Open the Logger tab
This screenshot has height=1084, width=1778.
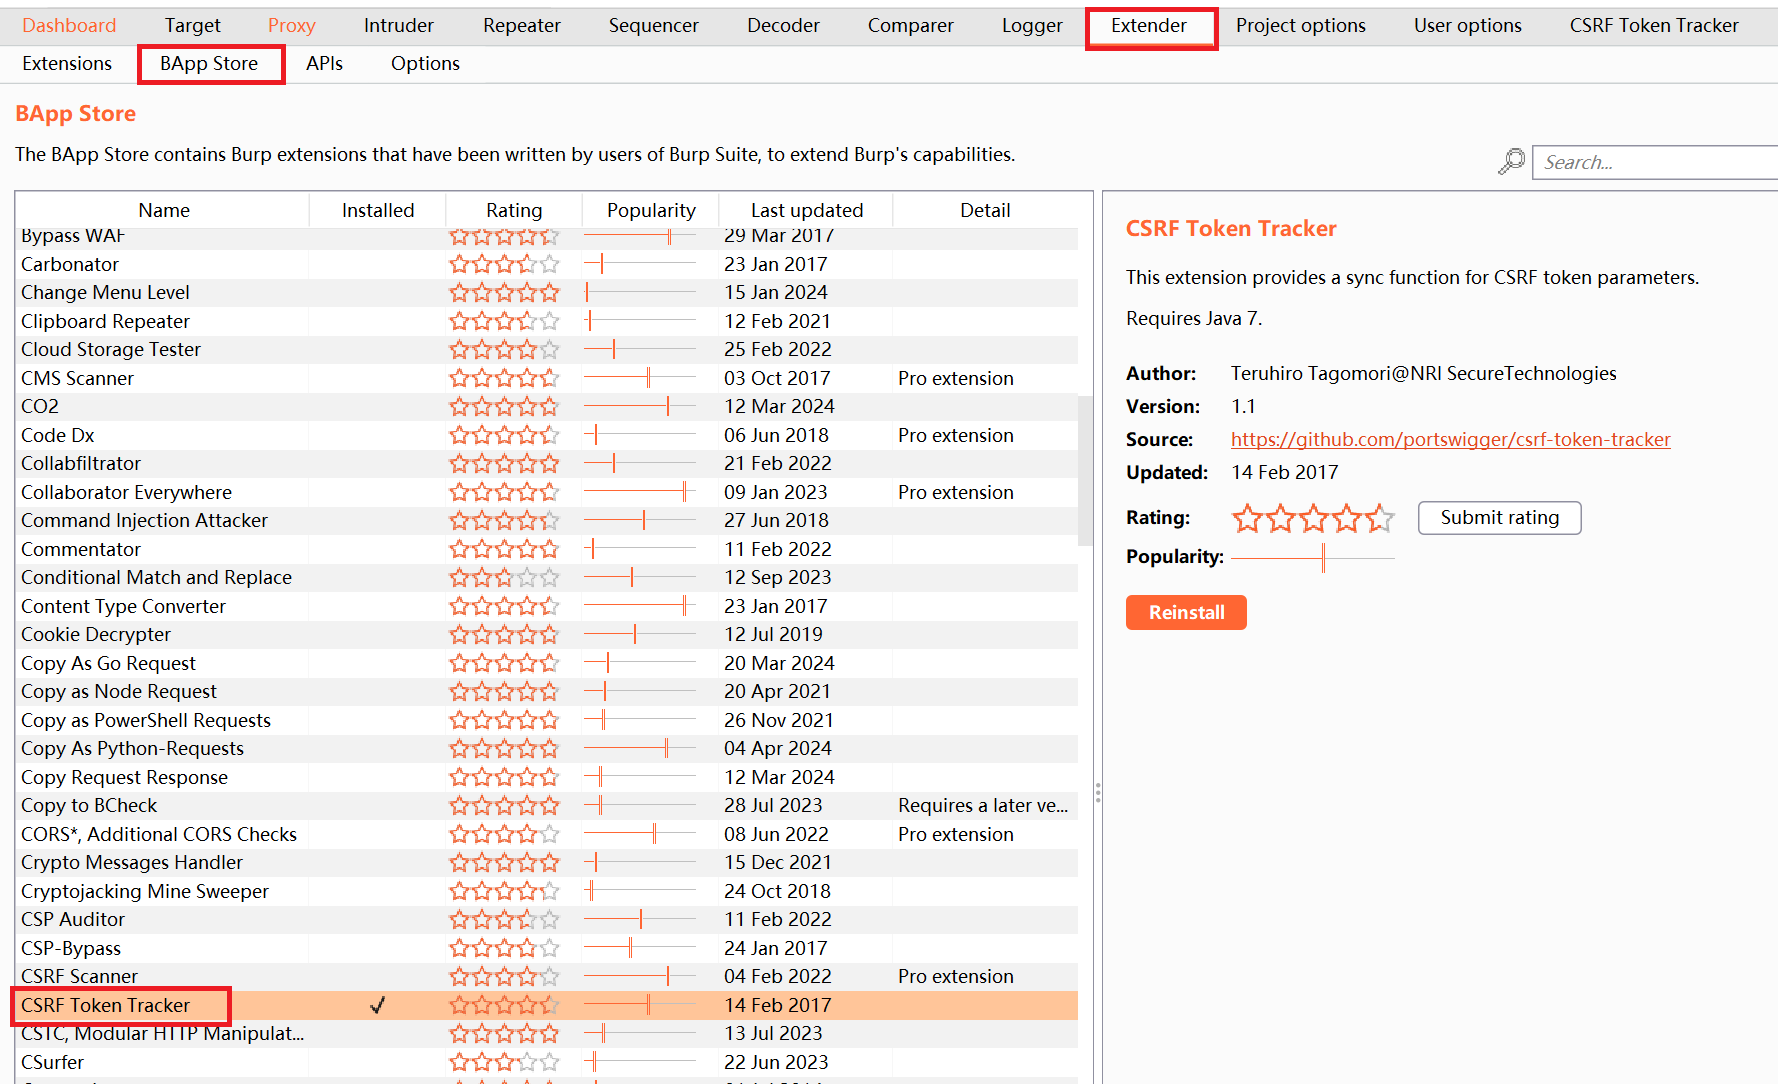pos(1032,25)
